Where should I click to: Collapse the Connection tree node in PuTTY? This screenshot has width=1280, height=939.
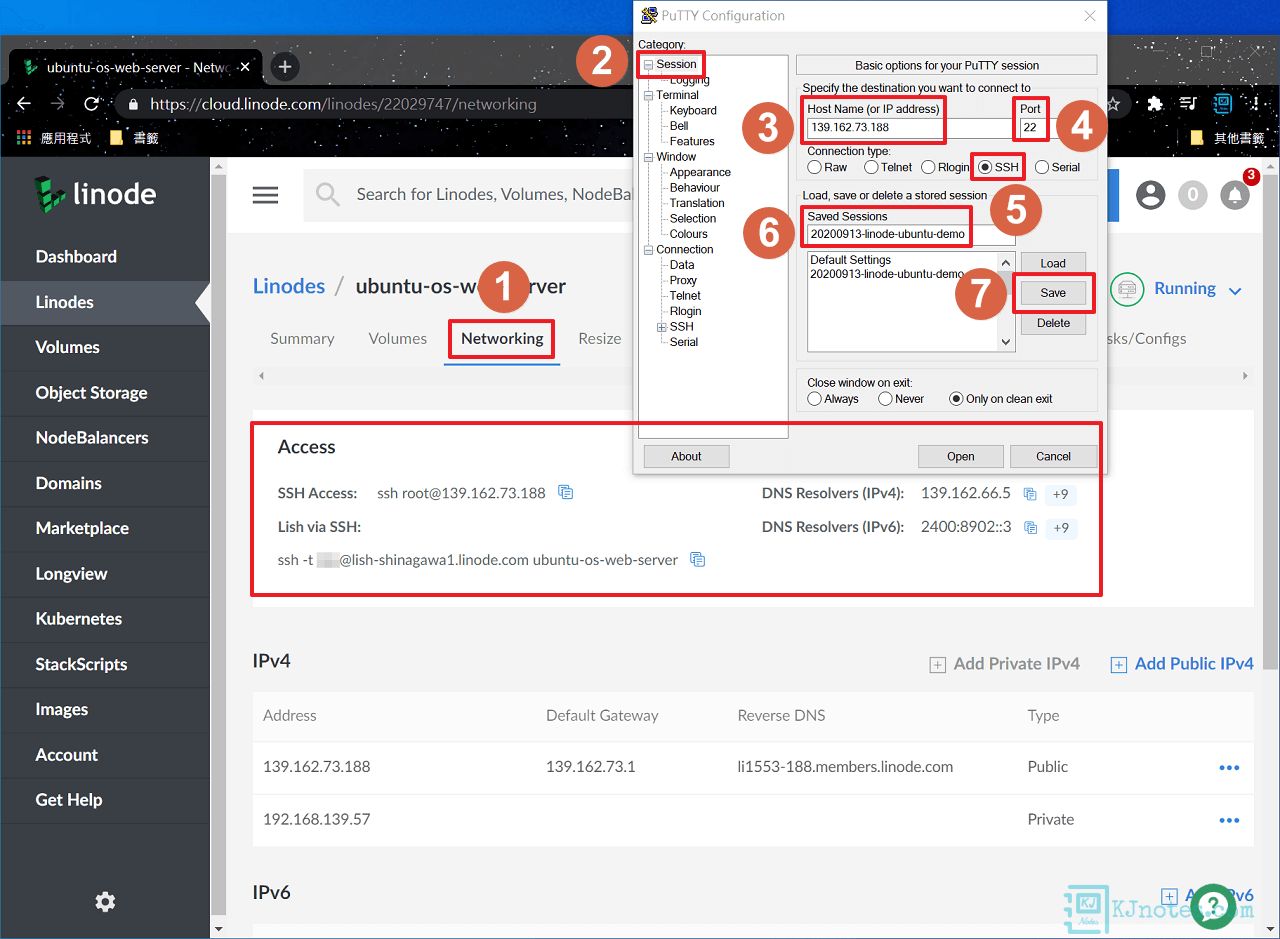[x=647, y=250]
